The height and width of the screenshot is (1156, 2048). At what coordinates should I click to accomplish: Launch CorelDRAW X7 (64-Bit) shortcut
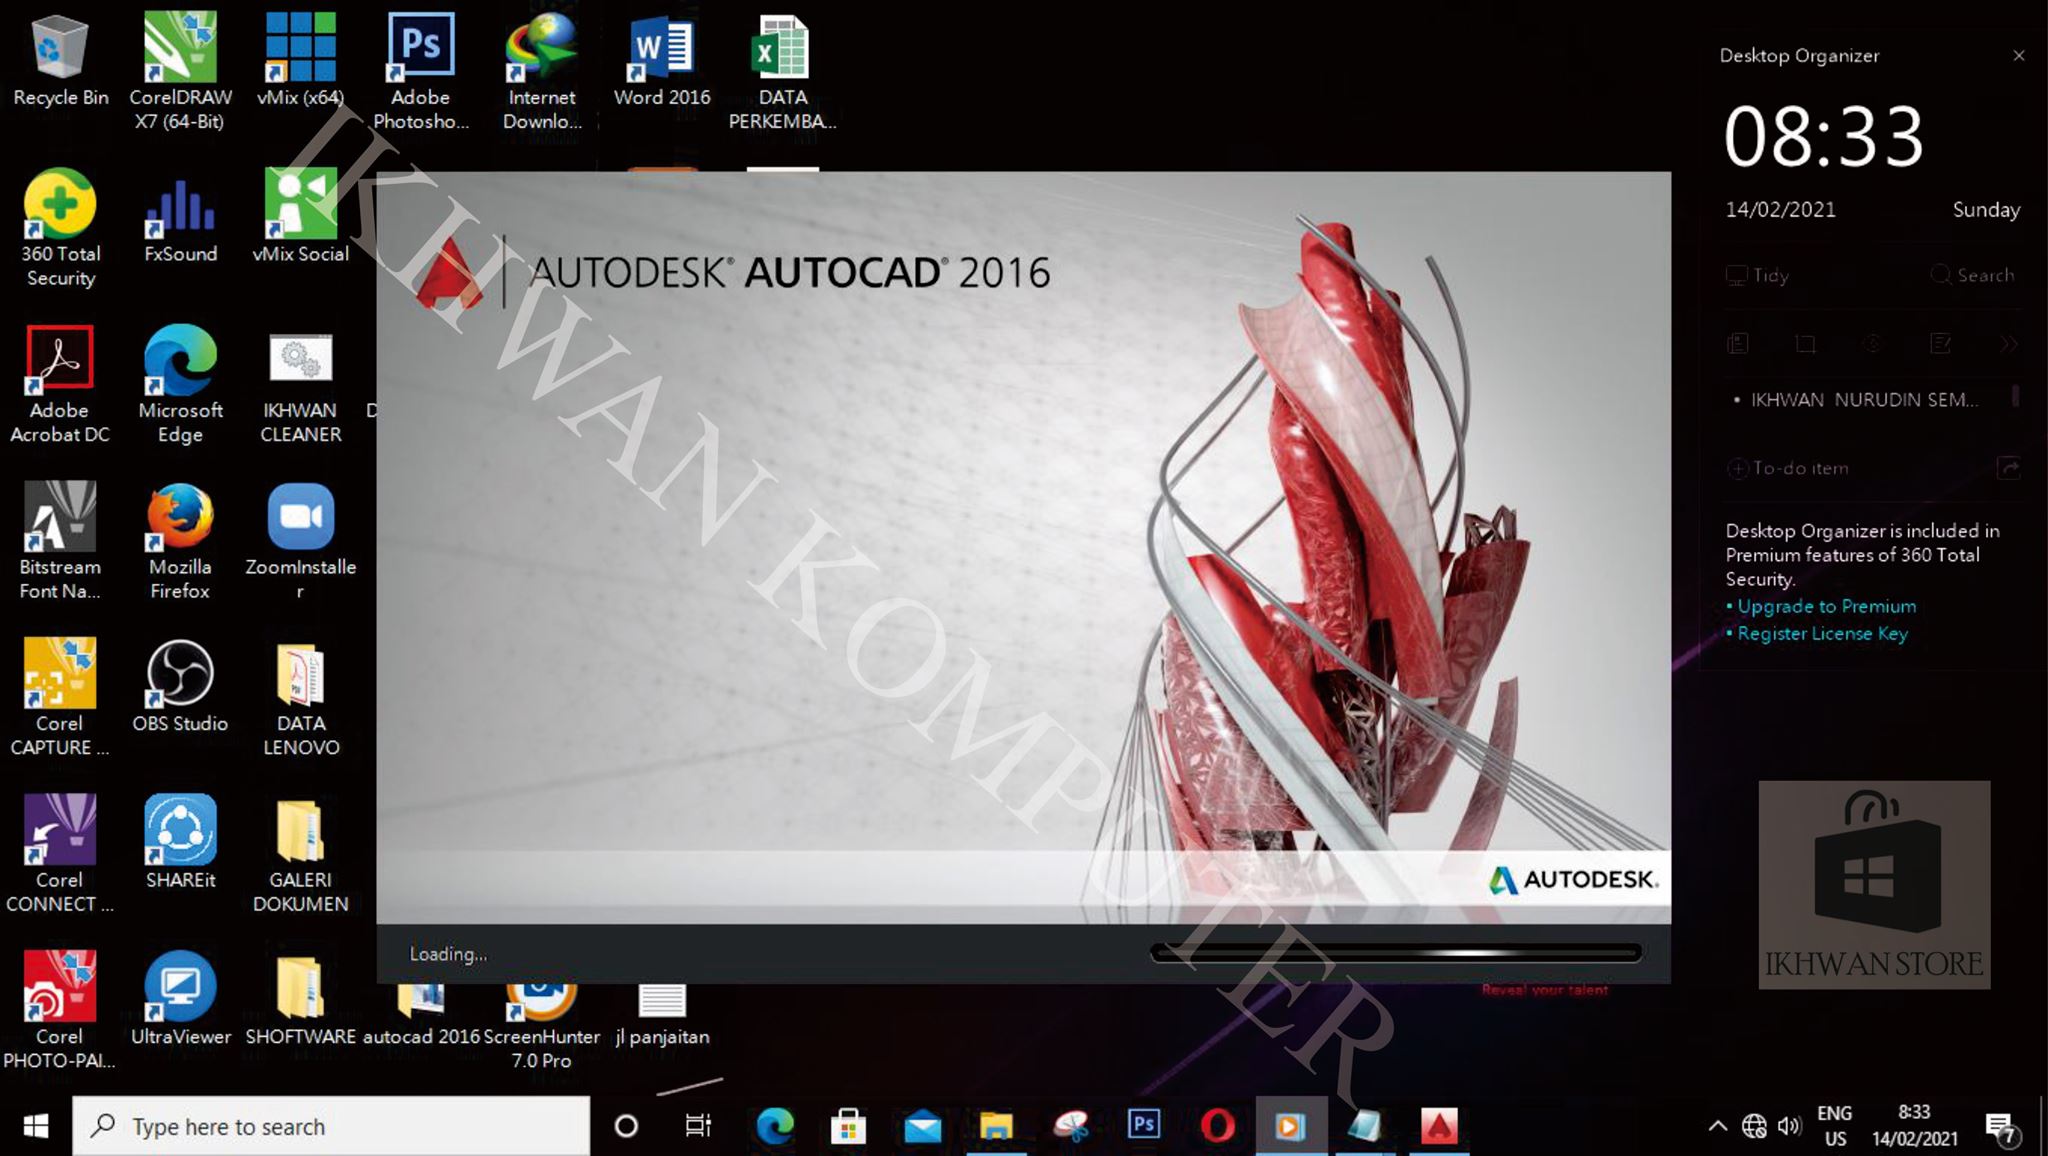pos(180,70)
